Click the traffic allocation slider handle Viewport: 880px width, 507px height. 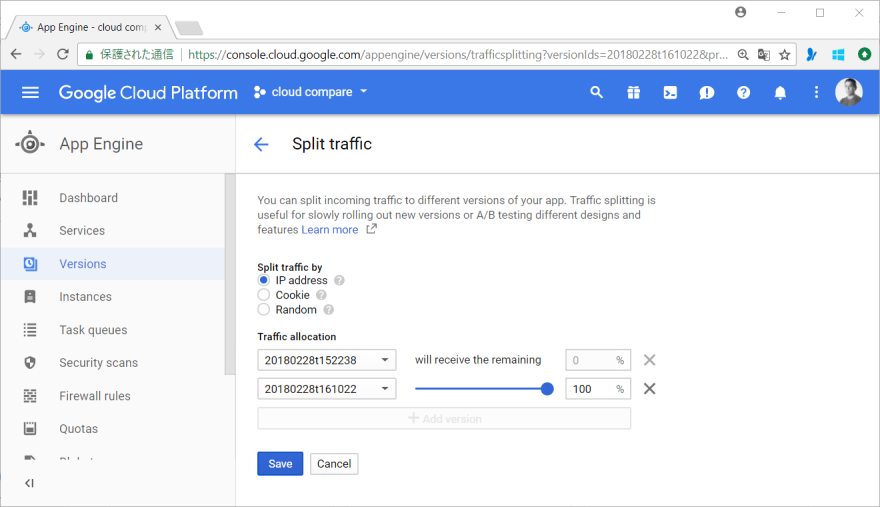pyautogui.click(x=547, y=389)
